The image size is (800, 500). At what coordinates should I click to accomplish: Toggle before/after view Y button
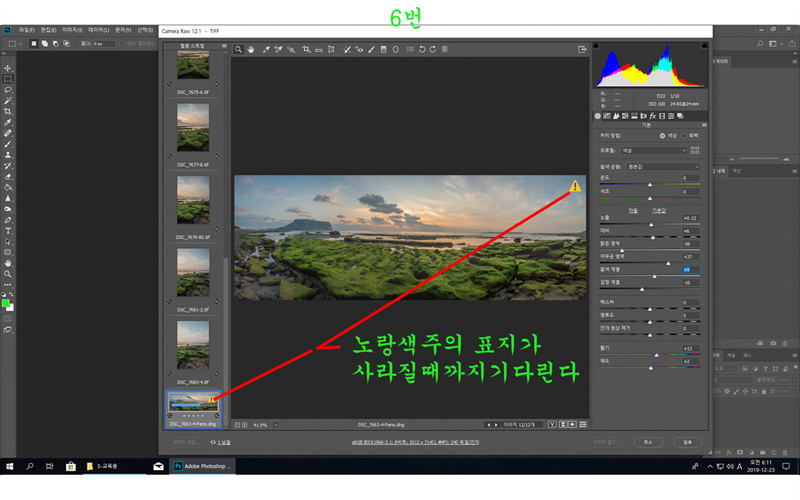tap(552, 424)
